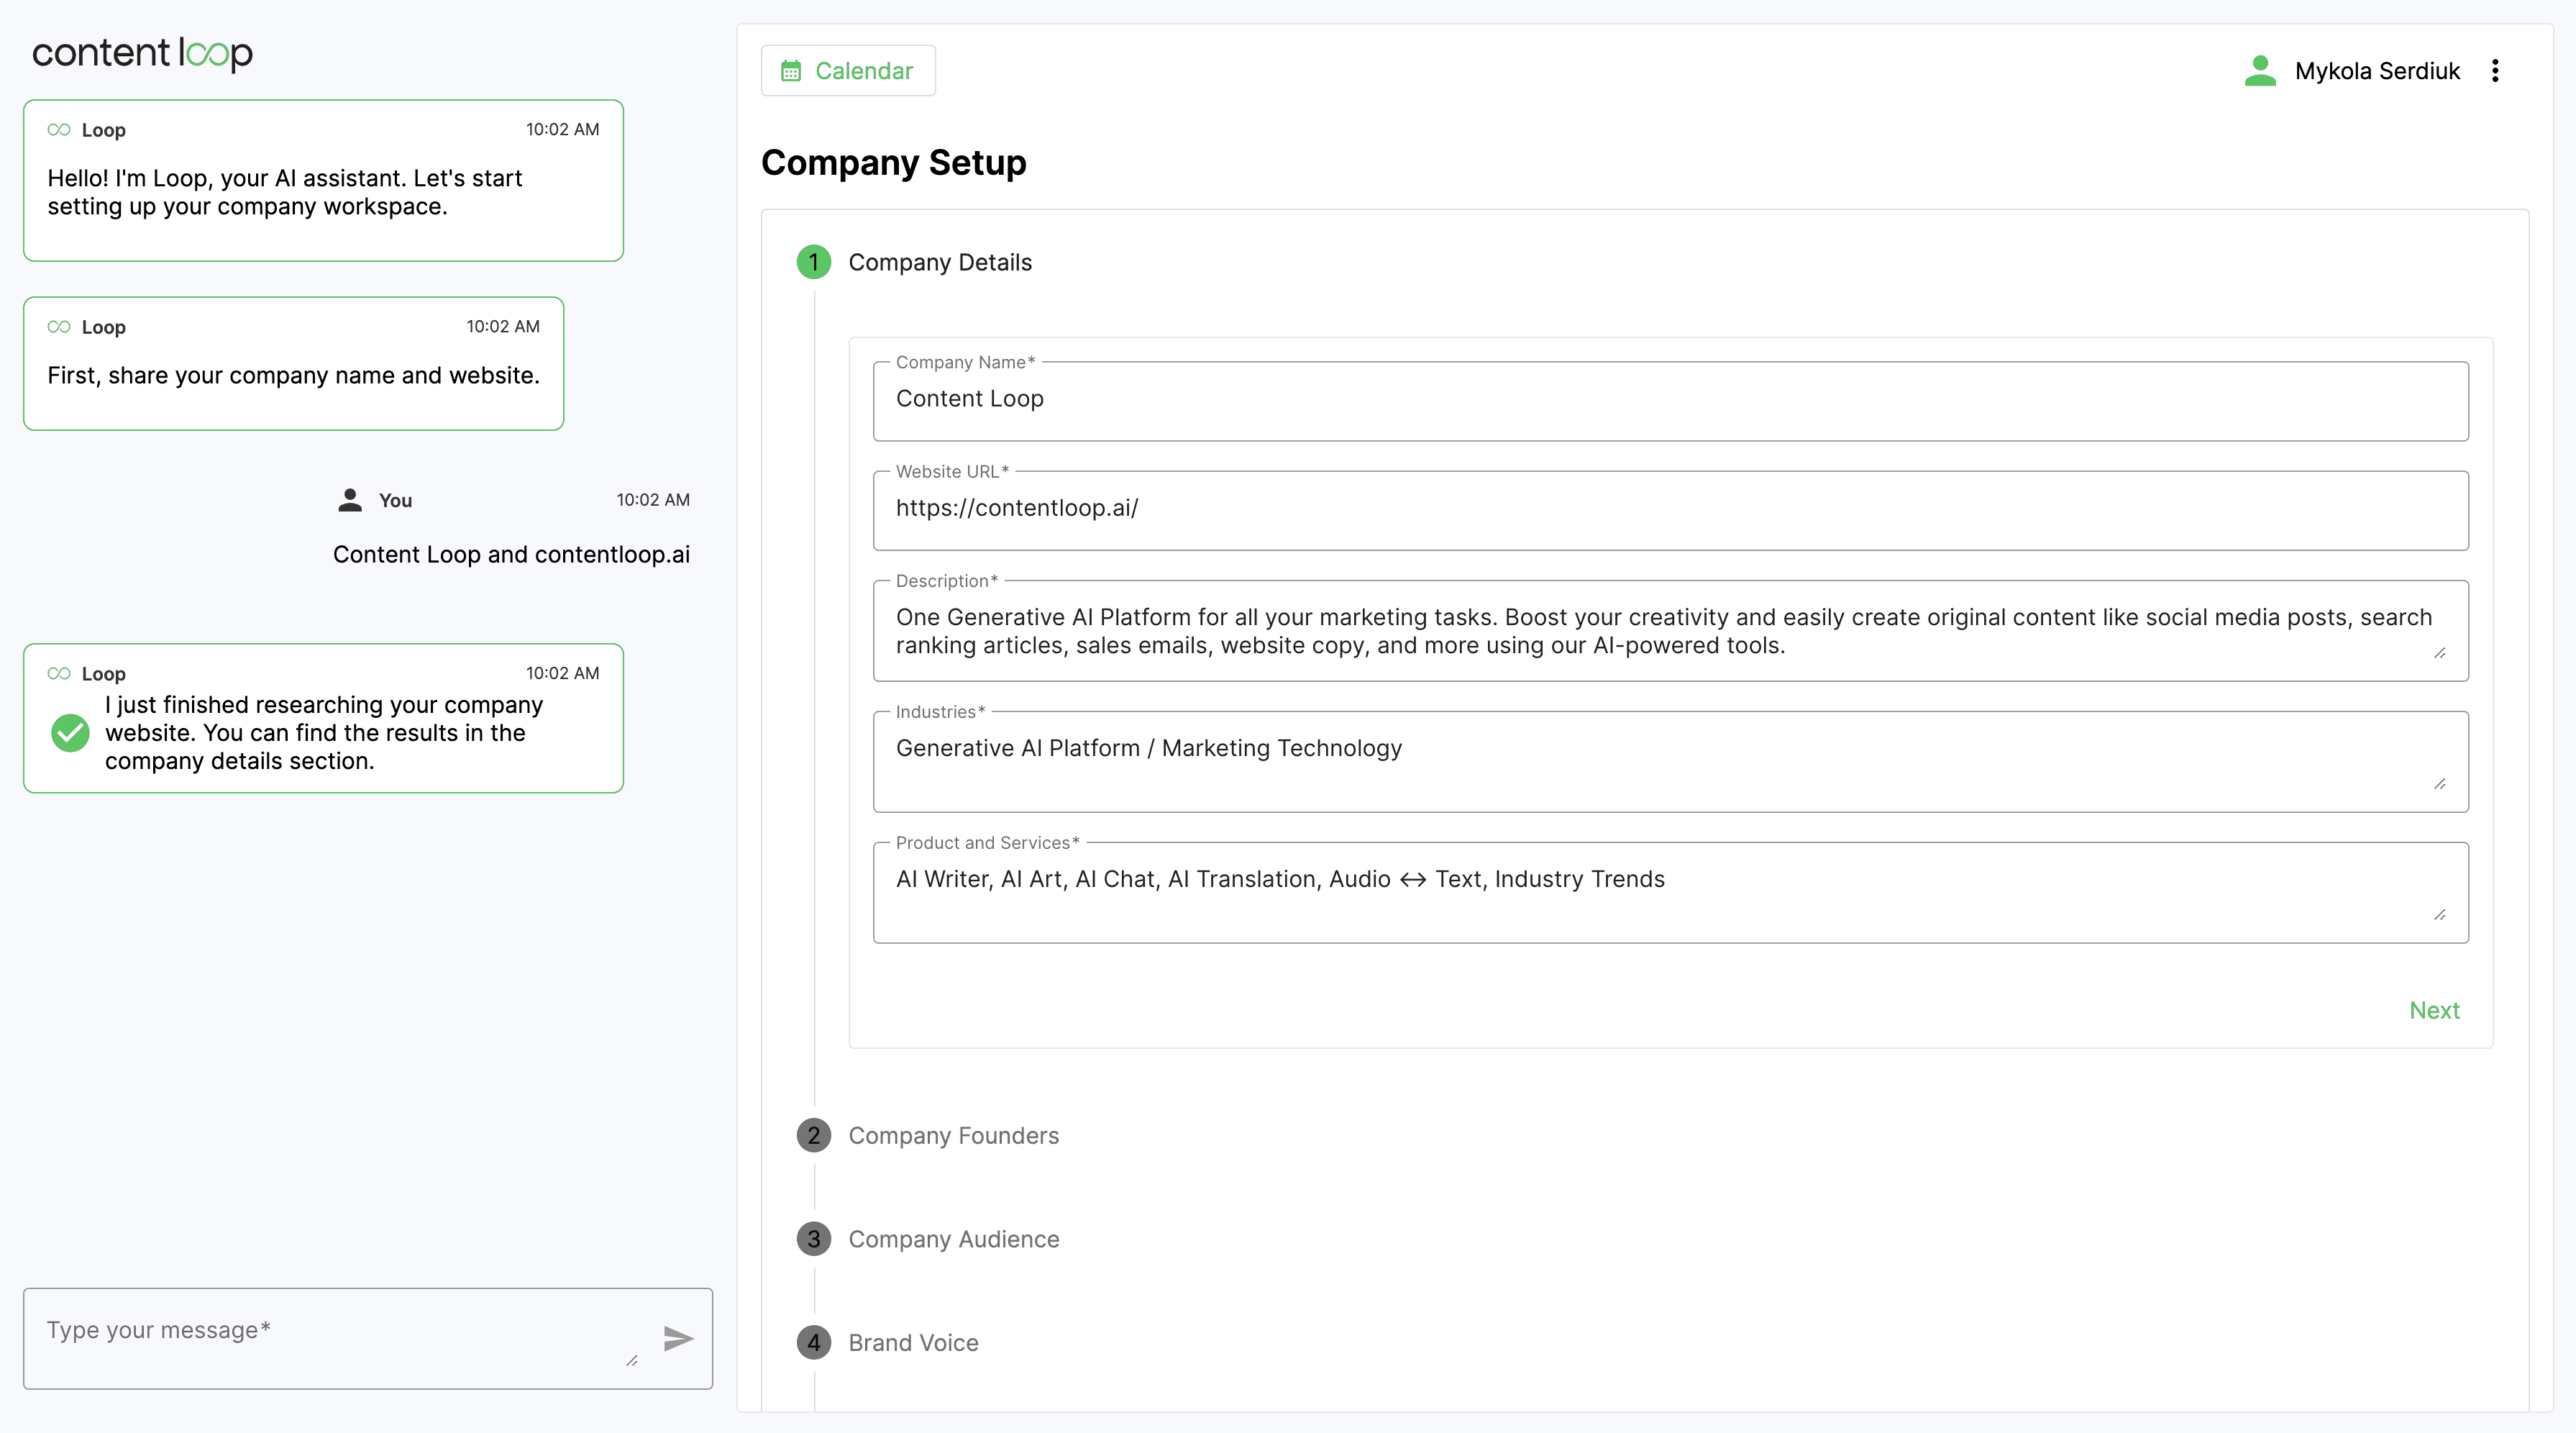Image resolution: width=2576 pixels, height=1433 pixels.
Task: Click the 10:02 AM timestamp beside You
Action: coord(653,500)
